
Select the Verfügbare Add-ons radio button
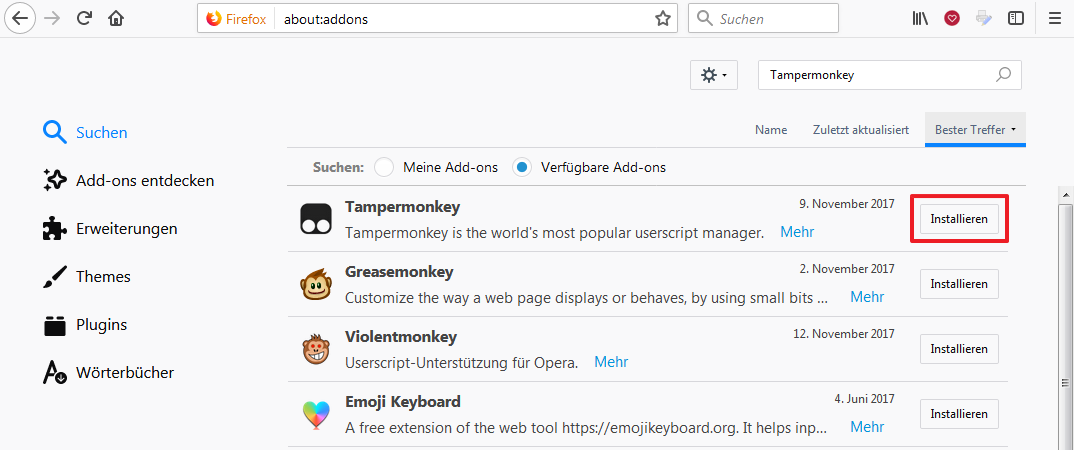pyautogui.click(x=523, y=167)
